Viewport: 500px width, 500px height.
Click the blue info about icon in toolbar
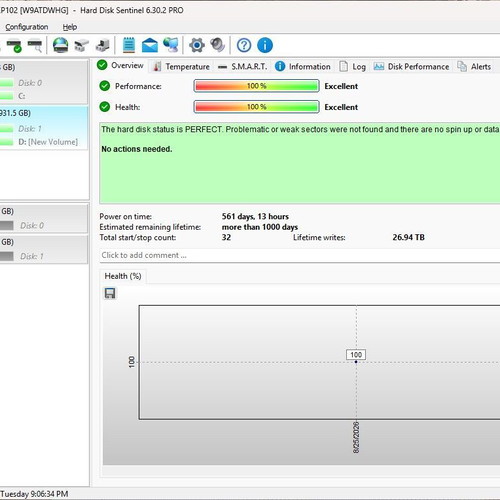[265, 45]
